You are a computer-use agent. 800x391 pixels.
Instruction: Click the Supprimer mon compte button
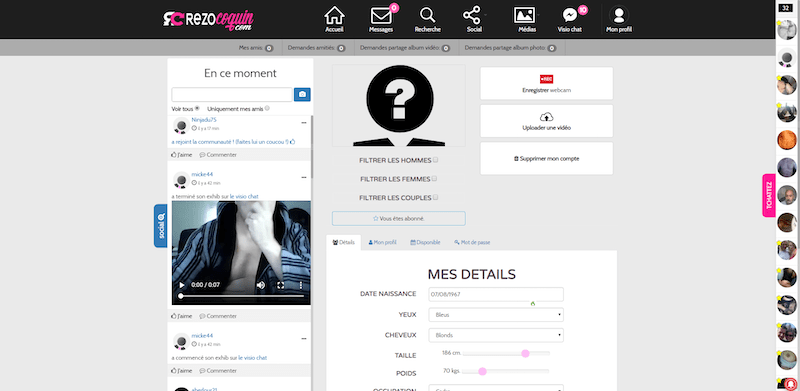pyautogui.click(x=546, y=159)
